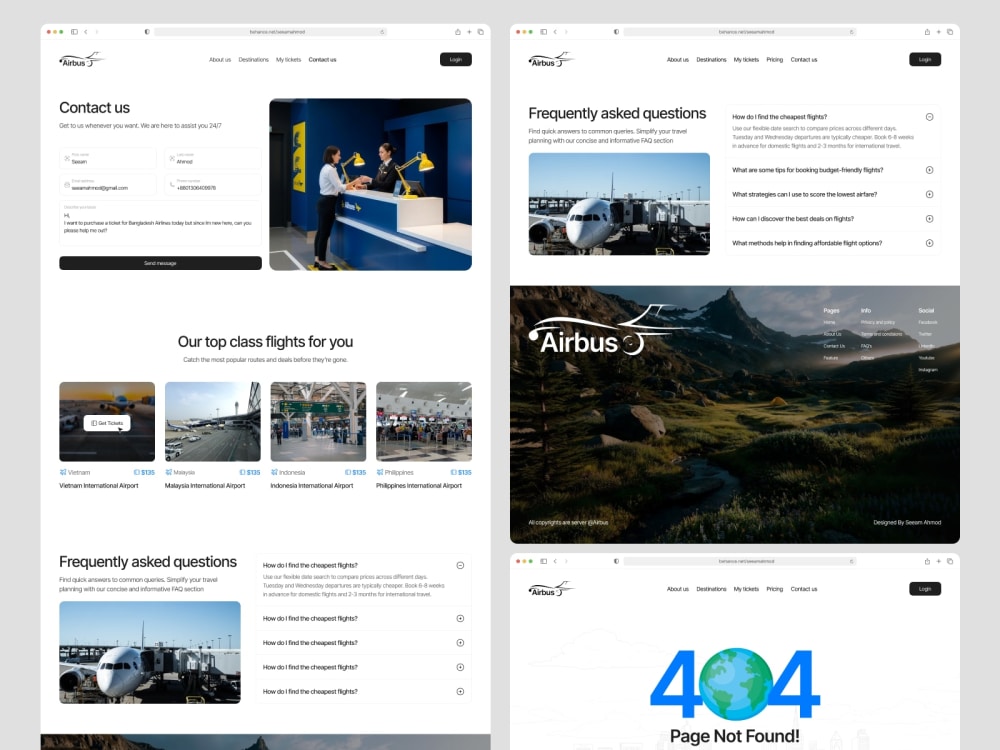Expand 'What methods help in finding affordable flight options?'

click(929, 243)
